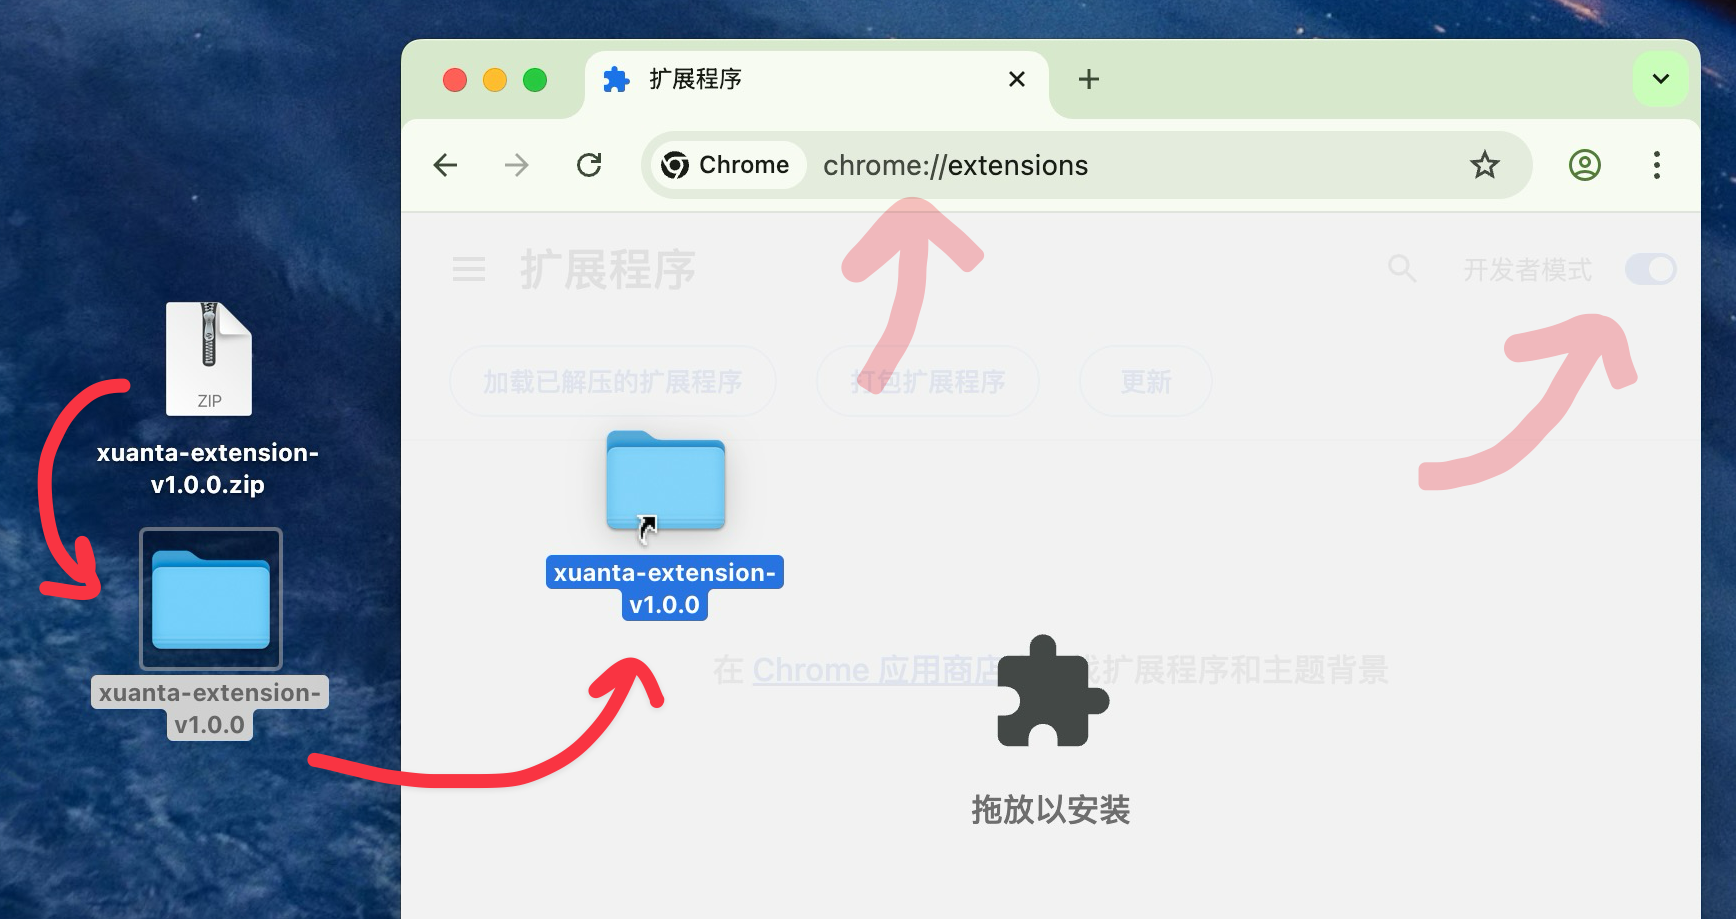
Task: Open the extensions page hamburger menu
Action: point(468,268)
